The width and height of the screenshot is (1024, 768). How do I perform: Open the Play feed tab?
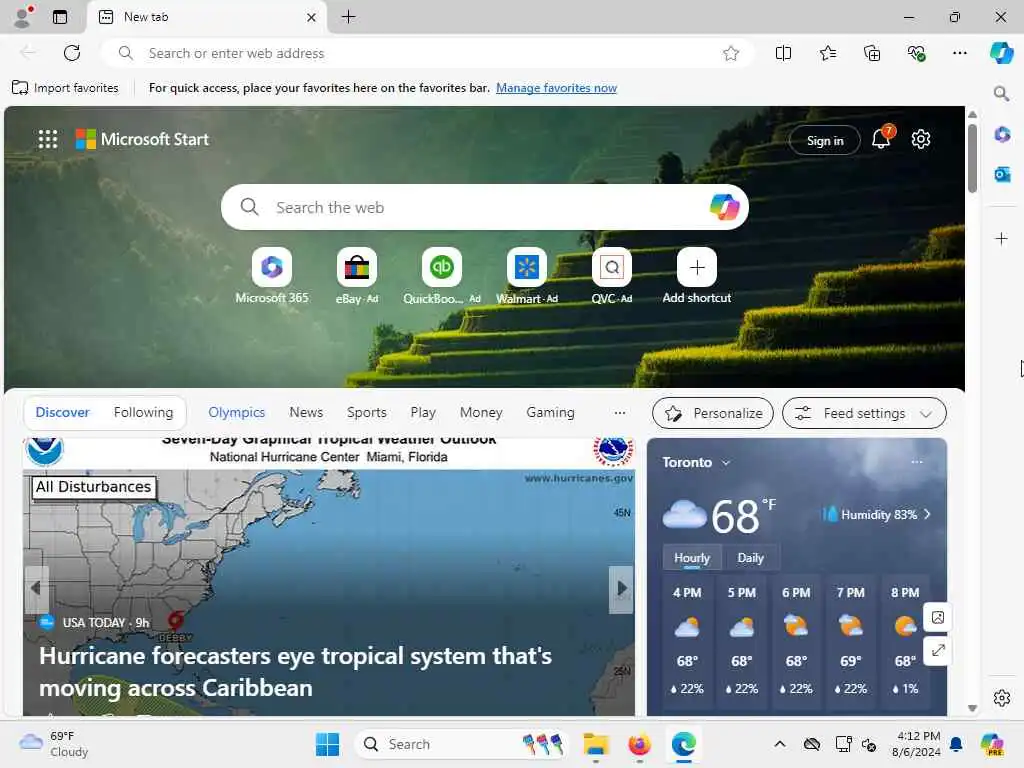tap(423, 413)
